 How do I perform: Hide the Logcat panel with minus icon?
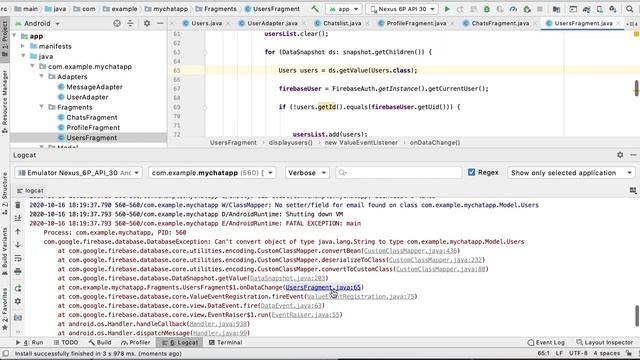[633, 155]
